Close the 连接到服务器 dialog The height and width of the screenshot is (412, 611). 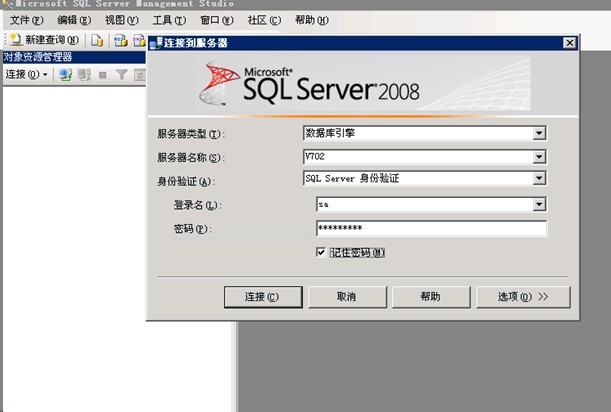coord(570,42)
